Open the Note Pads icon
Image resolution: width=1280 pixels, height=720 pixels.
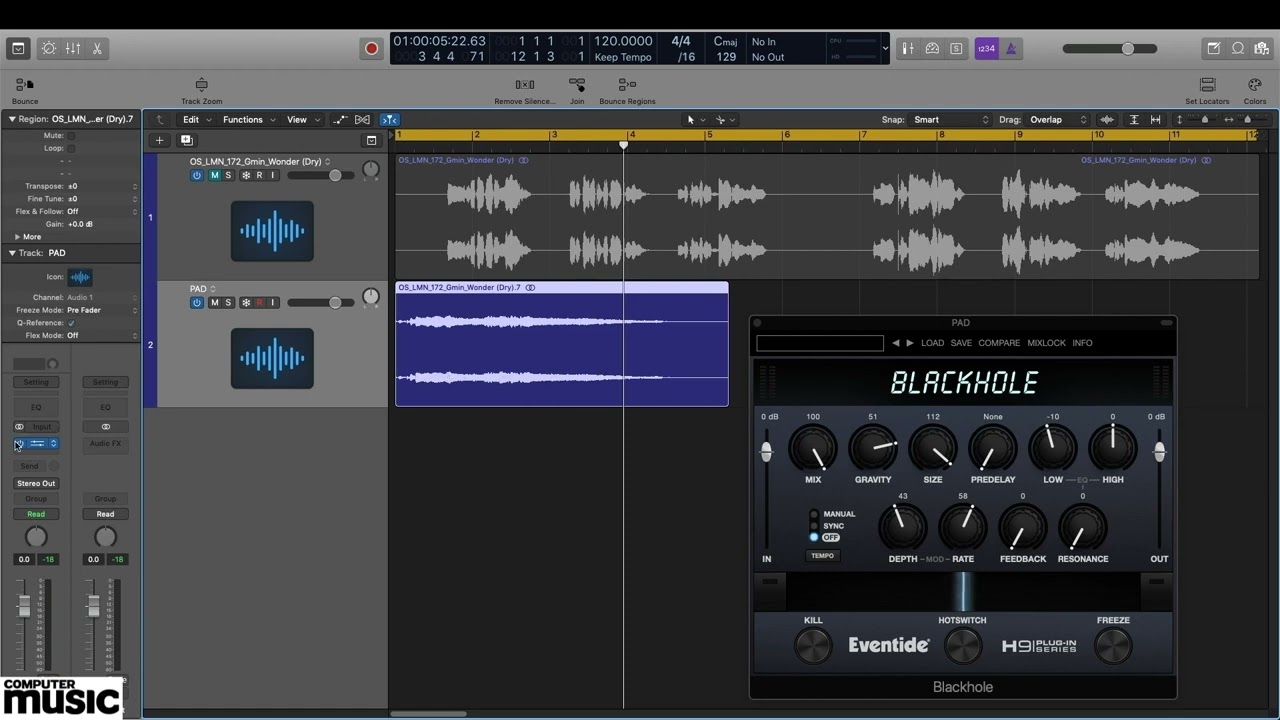(x=1214, y=48)
